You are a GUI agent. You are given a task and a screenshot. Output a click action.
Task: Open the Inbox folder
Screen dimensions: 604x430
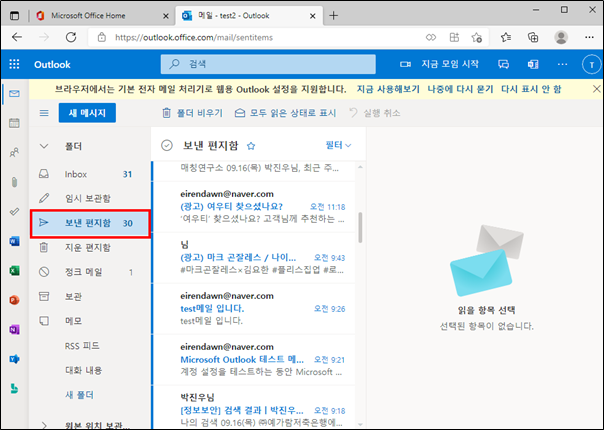[x=91, y=174]
